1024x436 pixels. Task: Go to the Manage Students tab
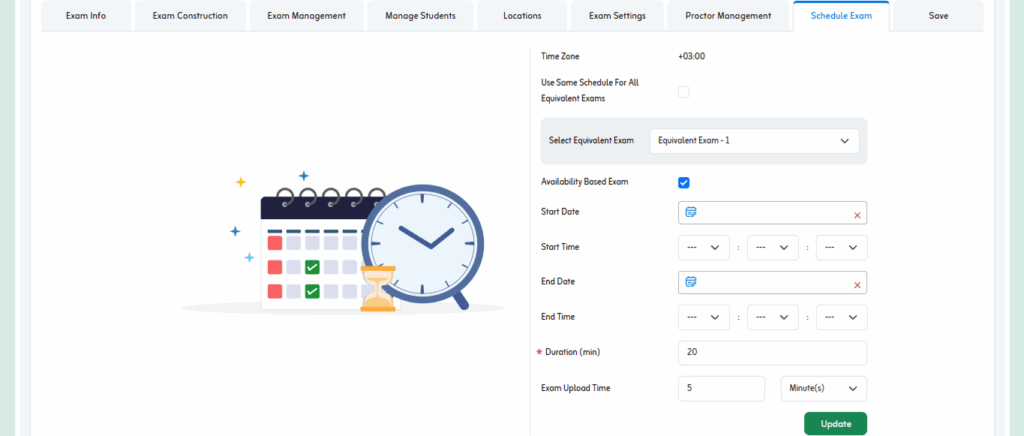pyautogui.click(x=418, y=16)
